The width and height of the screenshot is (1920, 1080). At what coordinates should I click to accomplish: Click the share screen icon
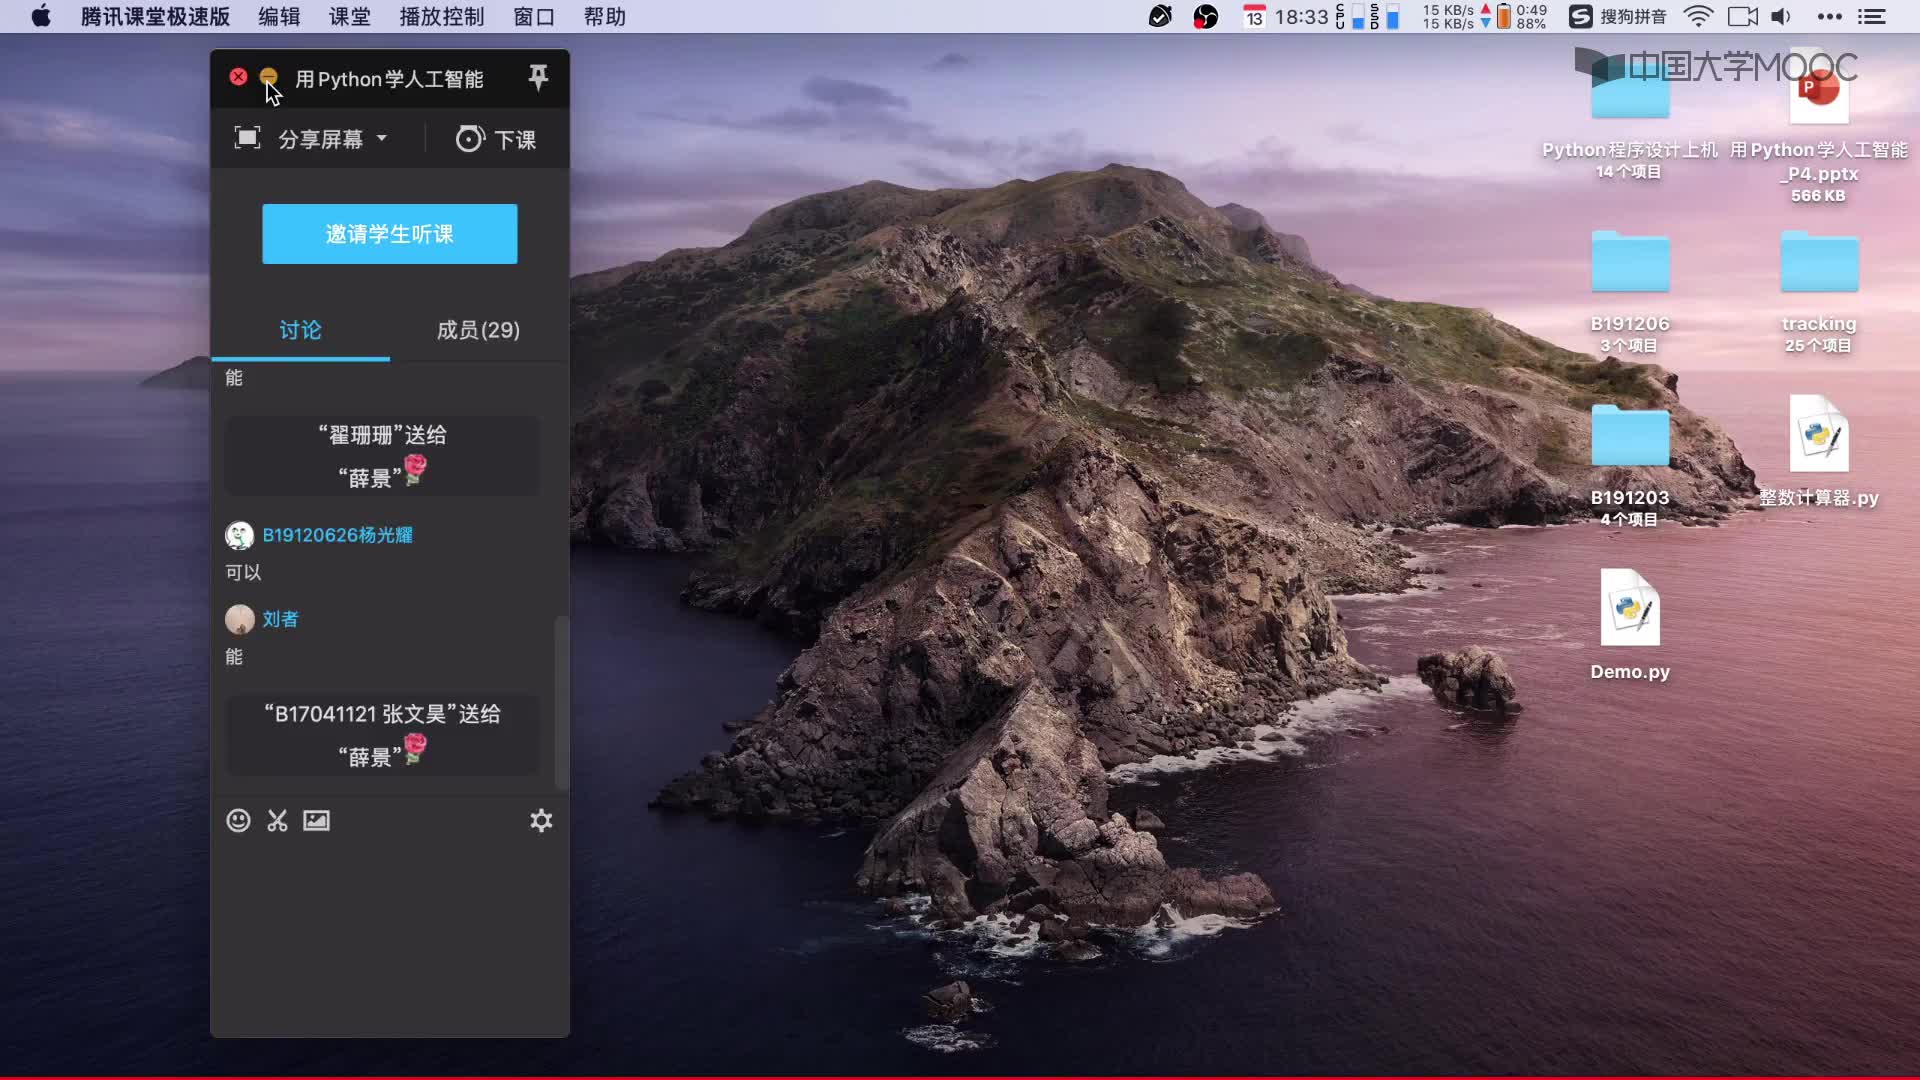(x=247, y=138)
